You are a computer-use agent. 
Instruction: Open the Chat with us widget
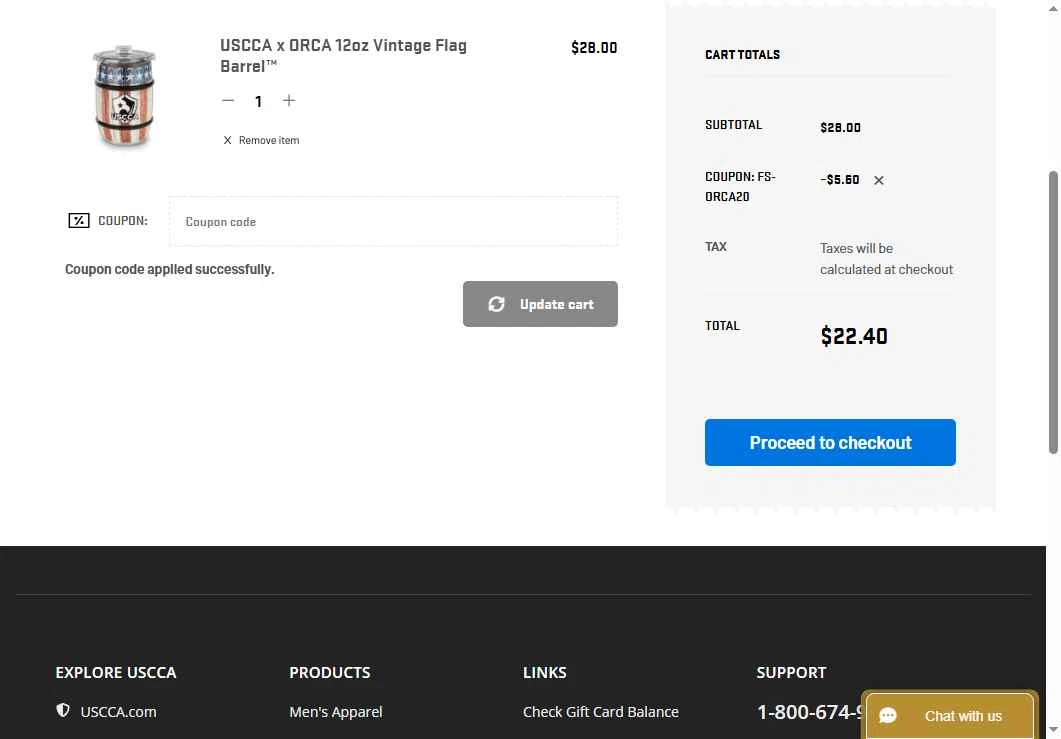(950, 716)
